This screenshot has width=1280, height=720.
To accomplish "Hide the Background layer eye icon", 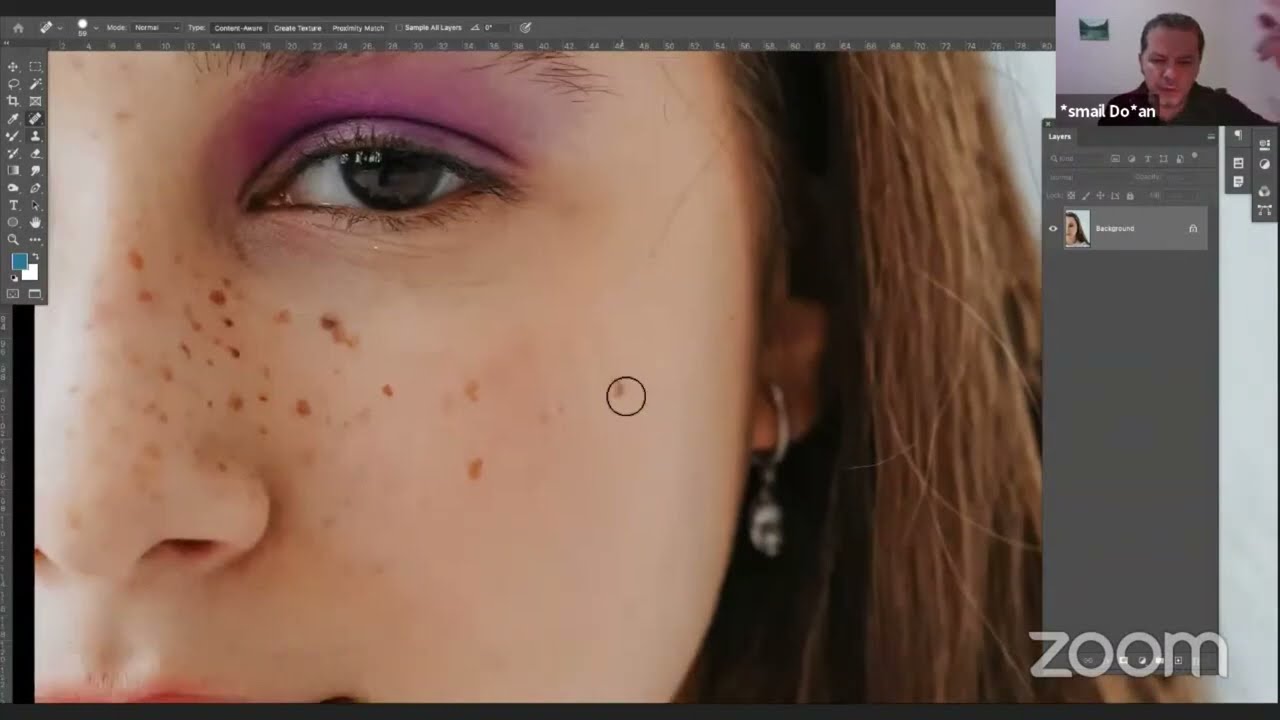I will [x=1053, y=228].
